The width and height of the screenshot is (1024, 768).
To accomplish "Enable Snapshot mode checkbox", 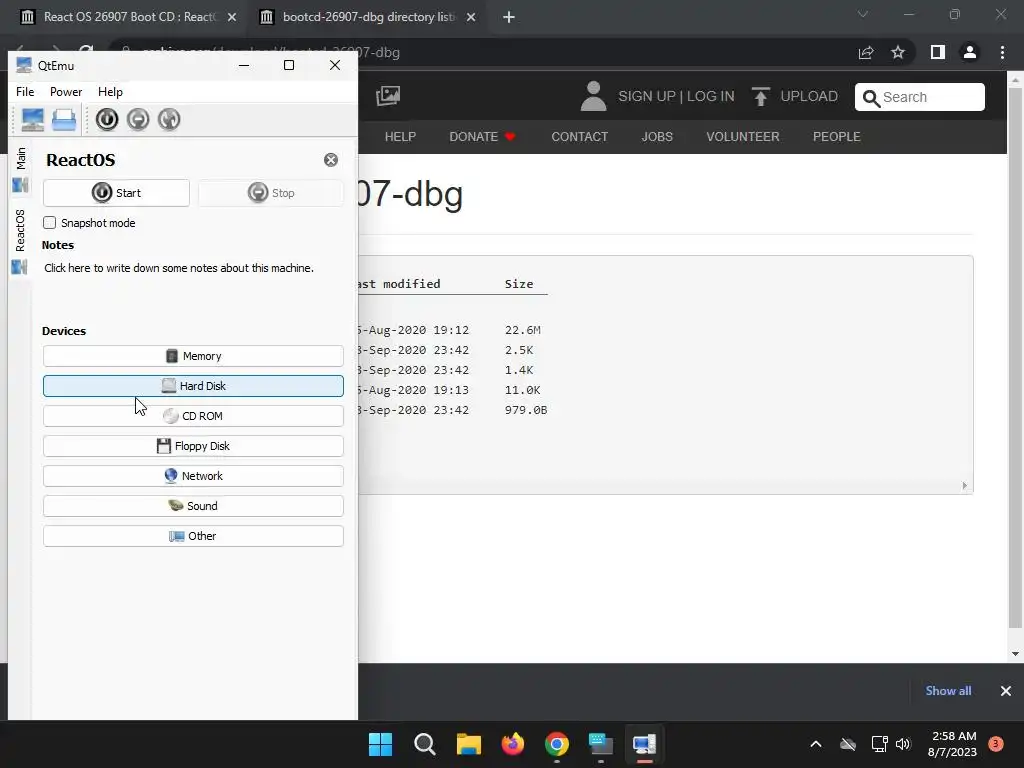I will click(50, 223).
